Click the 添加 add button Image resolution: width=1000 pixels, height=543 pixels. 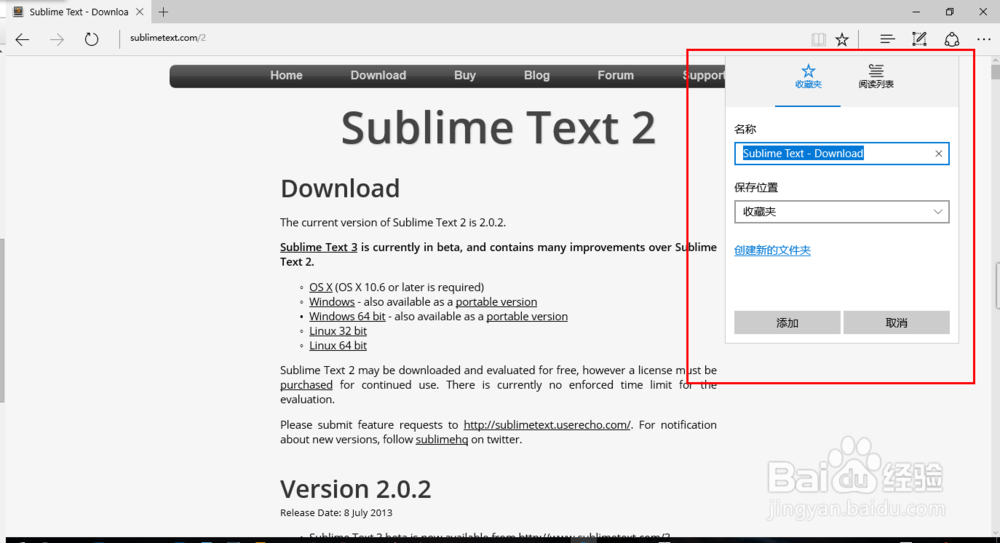(x=787, y=323)
